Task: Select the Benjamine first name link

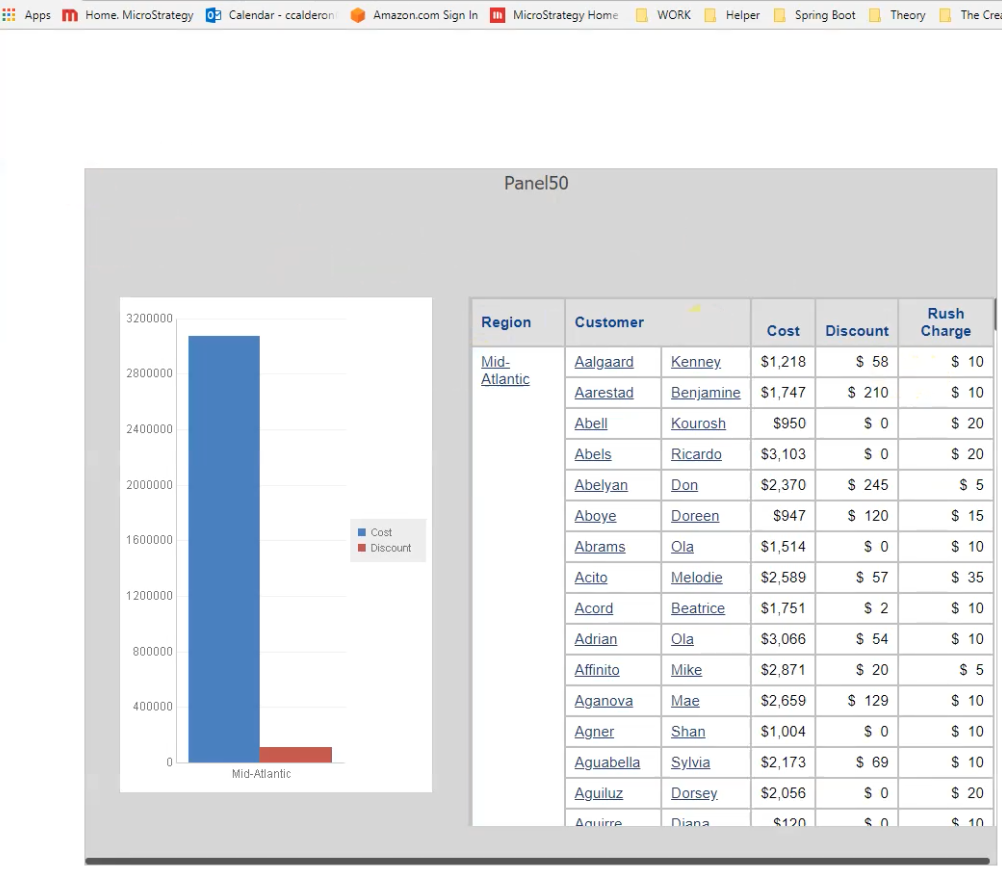Action: coord(705,393)
